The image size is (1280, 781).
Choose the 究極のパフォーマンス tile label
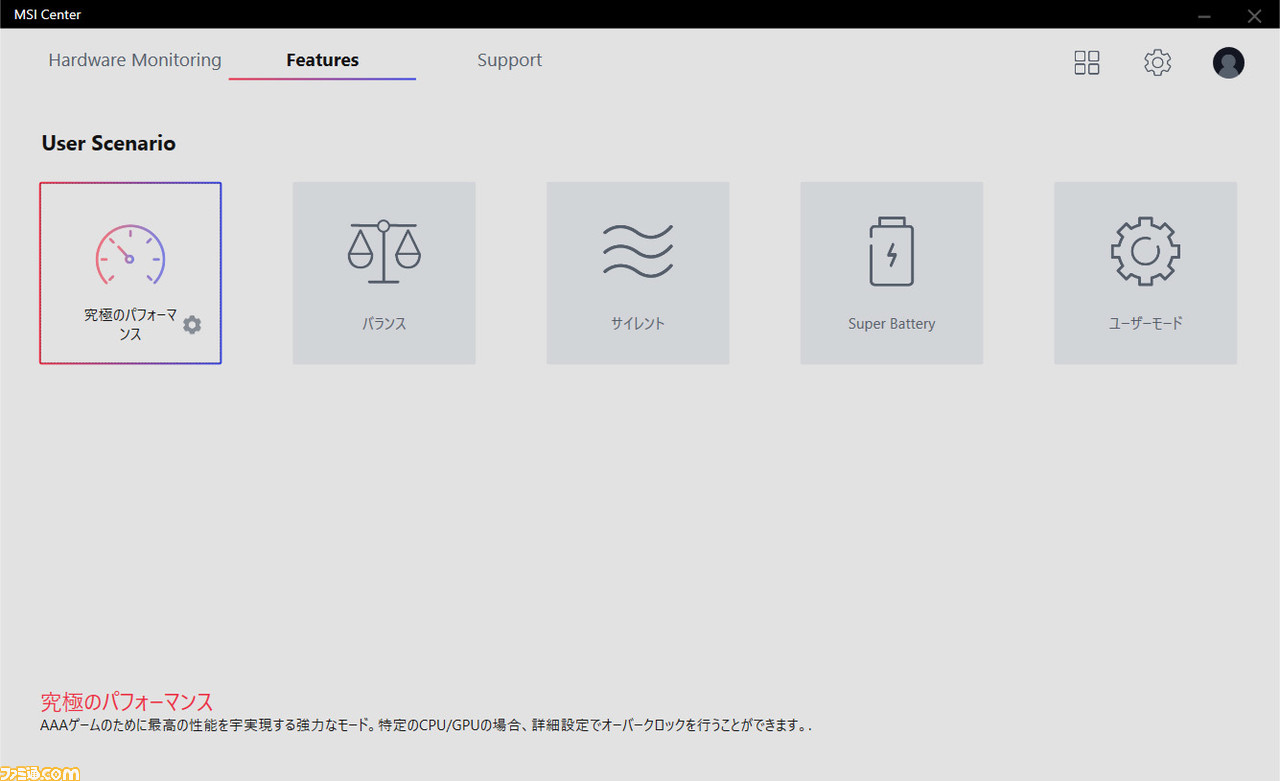(130, 325)
